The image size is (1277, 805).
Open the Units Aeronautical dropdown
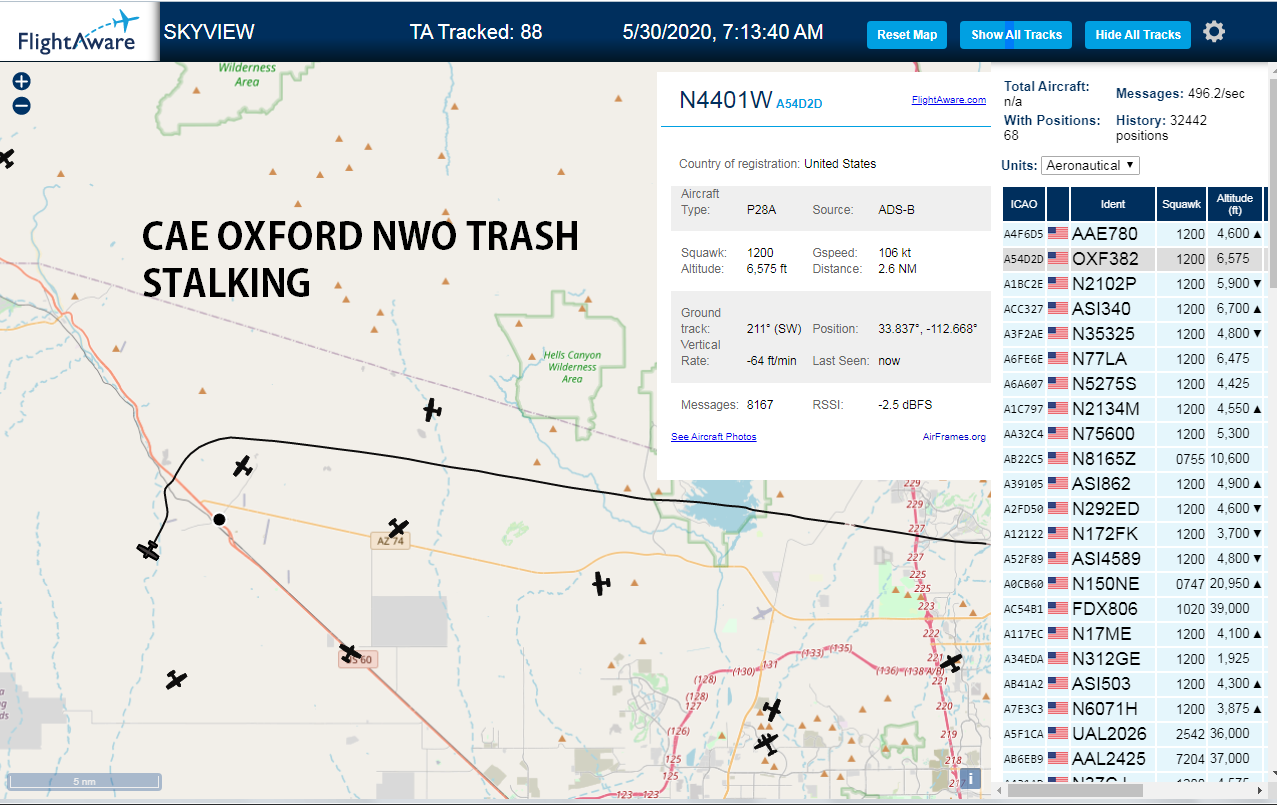coord(1090,165)
